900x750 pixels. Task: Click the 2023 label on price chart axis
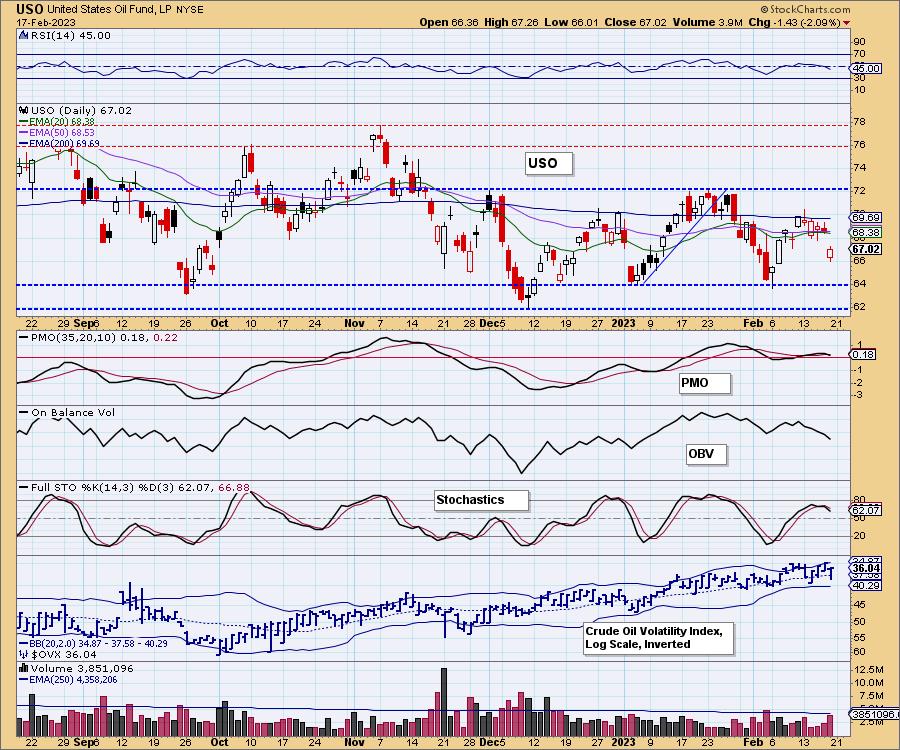point(623,323)
